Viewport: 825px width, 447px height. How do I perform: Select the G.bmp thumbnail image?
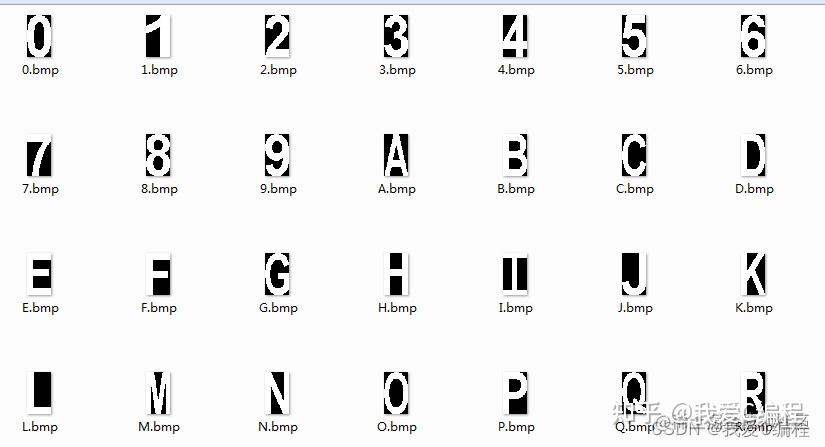(277, 274)
